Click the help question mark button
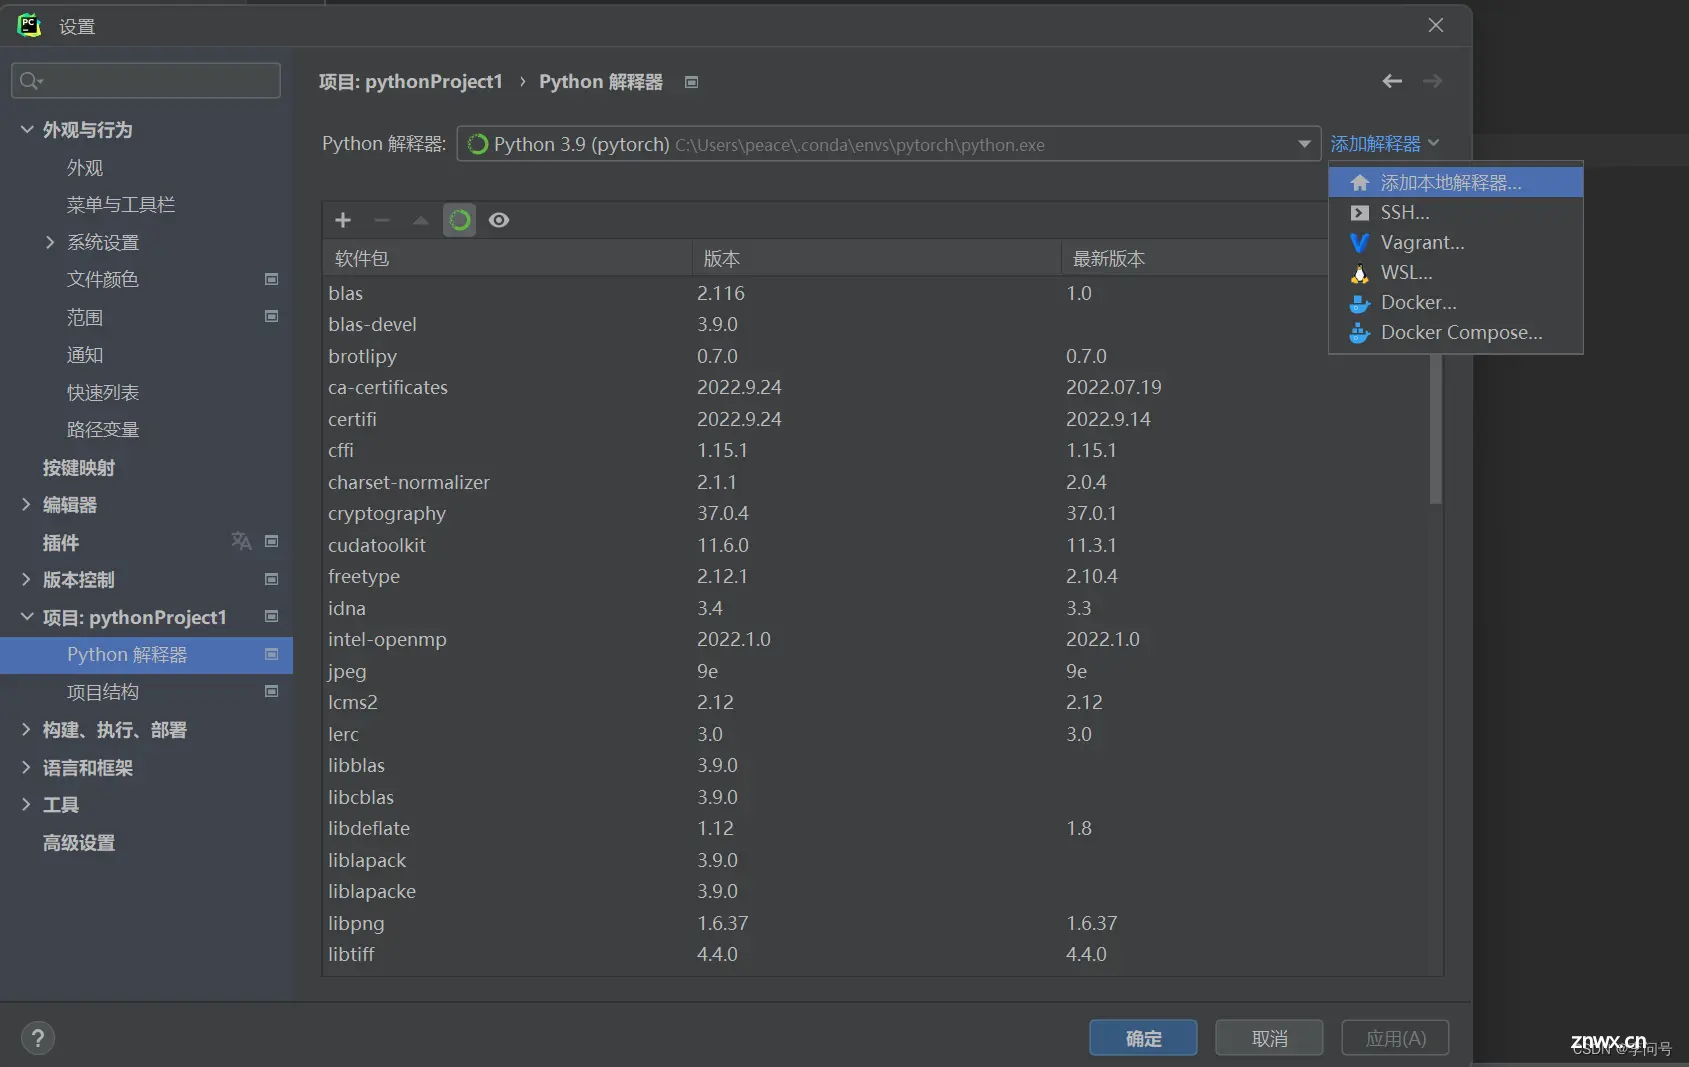This screenshot has height=1067, width=1689. [38, 1038]
